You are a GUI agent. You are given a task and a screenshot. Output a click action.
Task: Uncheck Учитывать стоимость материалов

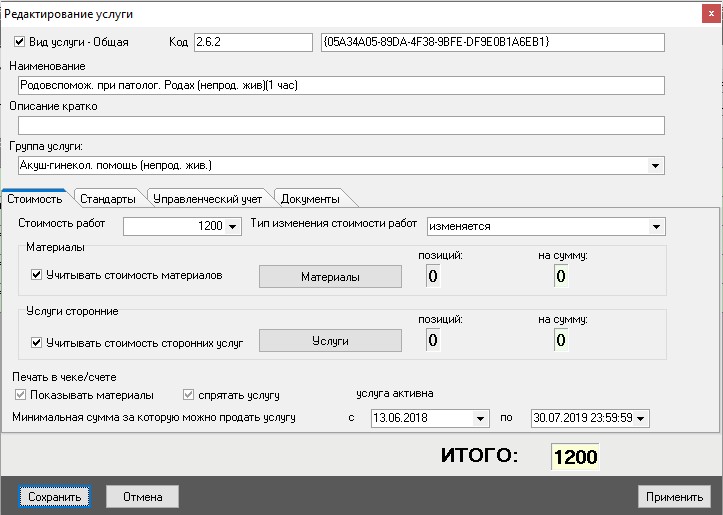pyautogui.click(x=37, y=274)
